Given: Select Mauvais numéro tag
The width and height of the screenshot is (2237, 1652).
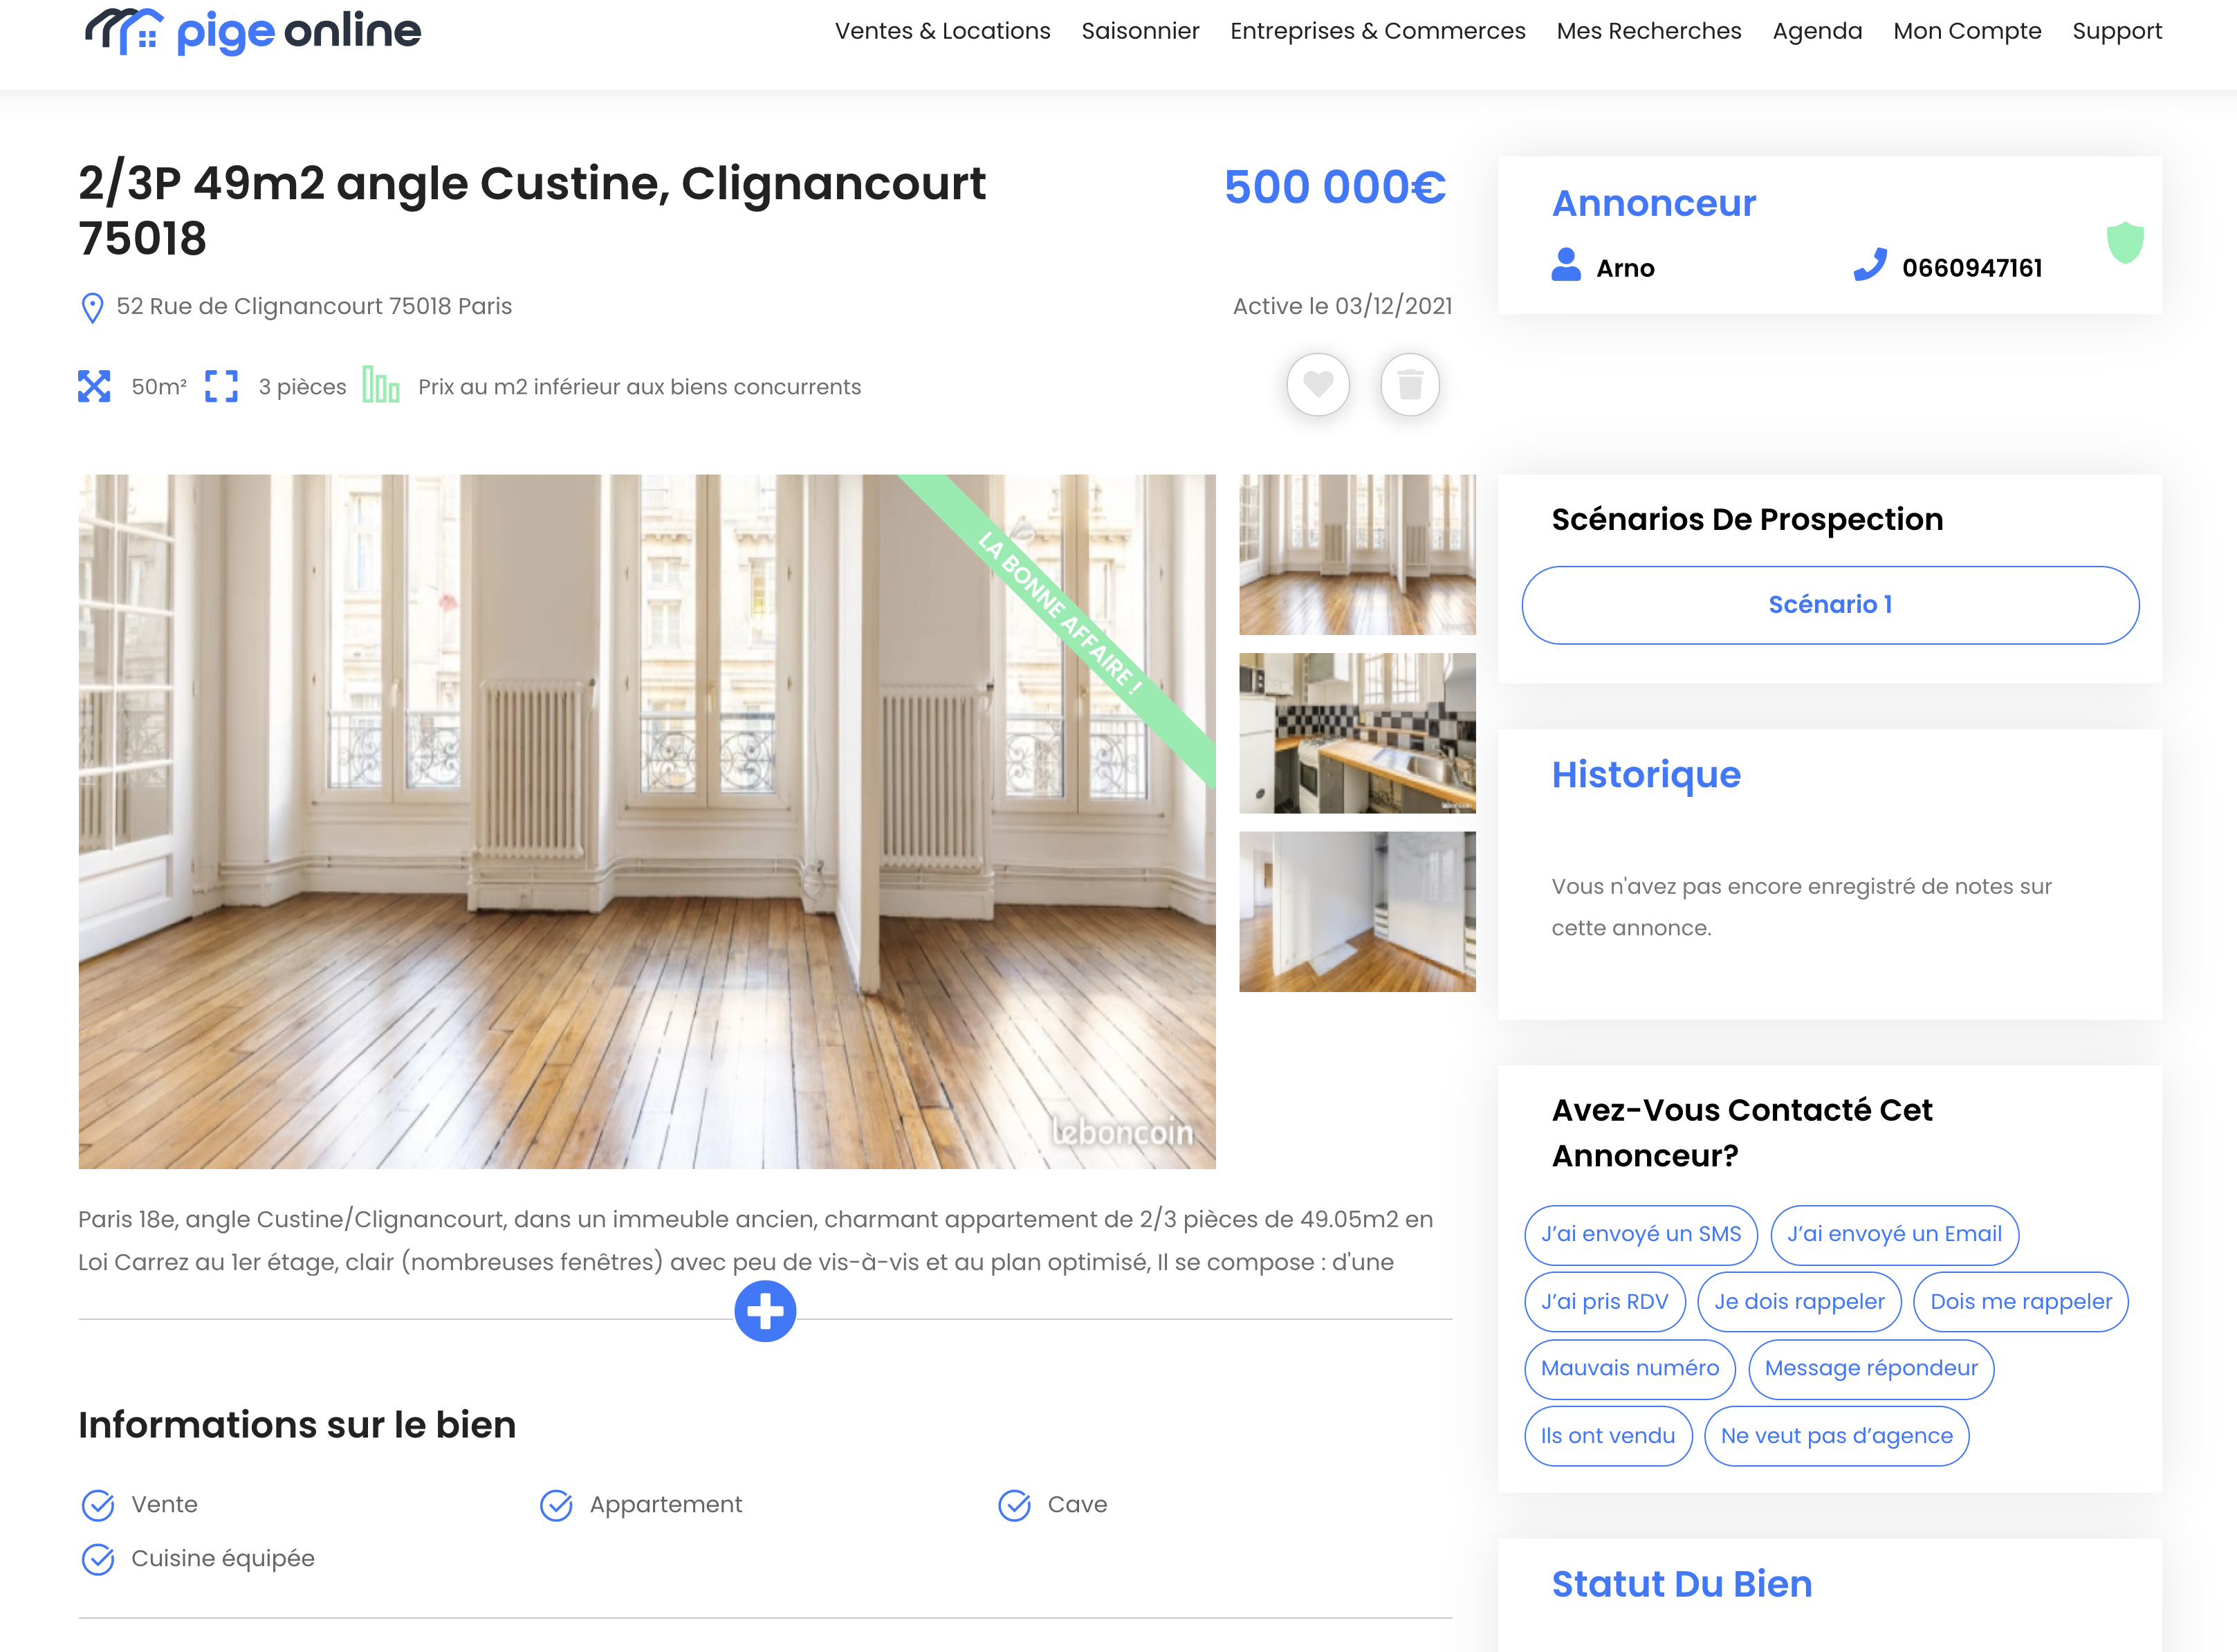Looking at the screenshot, I should coord(1630,1369).
